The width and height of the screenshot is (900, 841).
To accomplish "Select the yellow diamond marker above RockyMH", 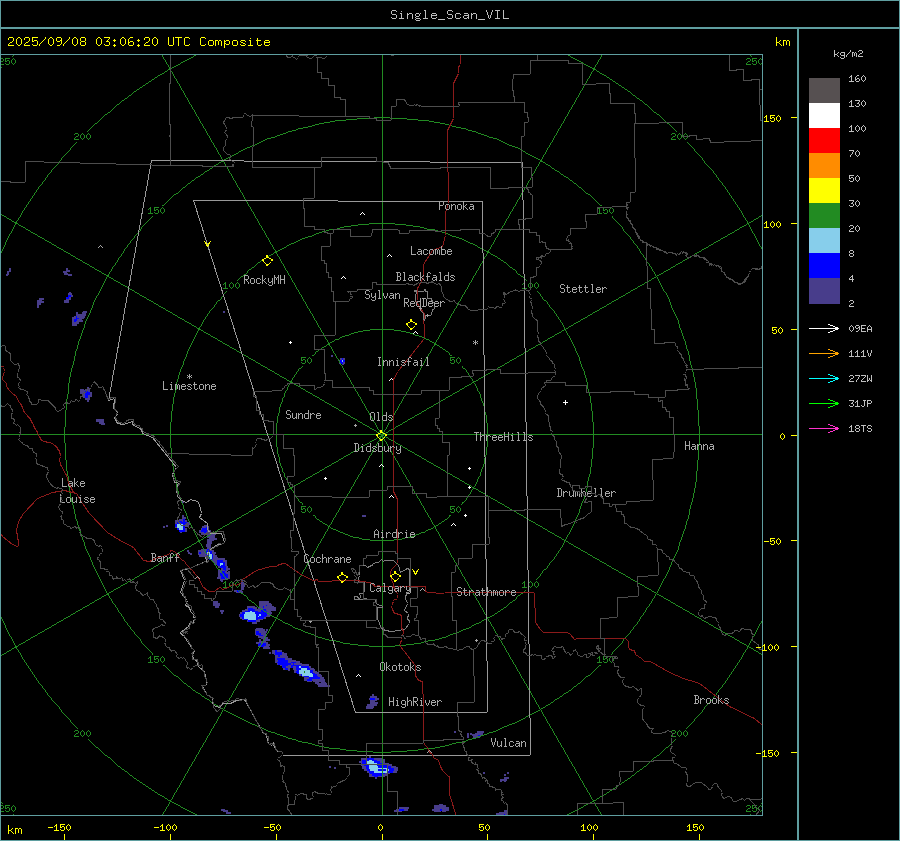I will (x=267, y=261).
